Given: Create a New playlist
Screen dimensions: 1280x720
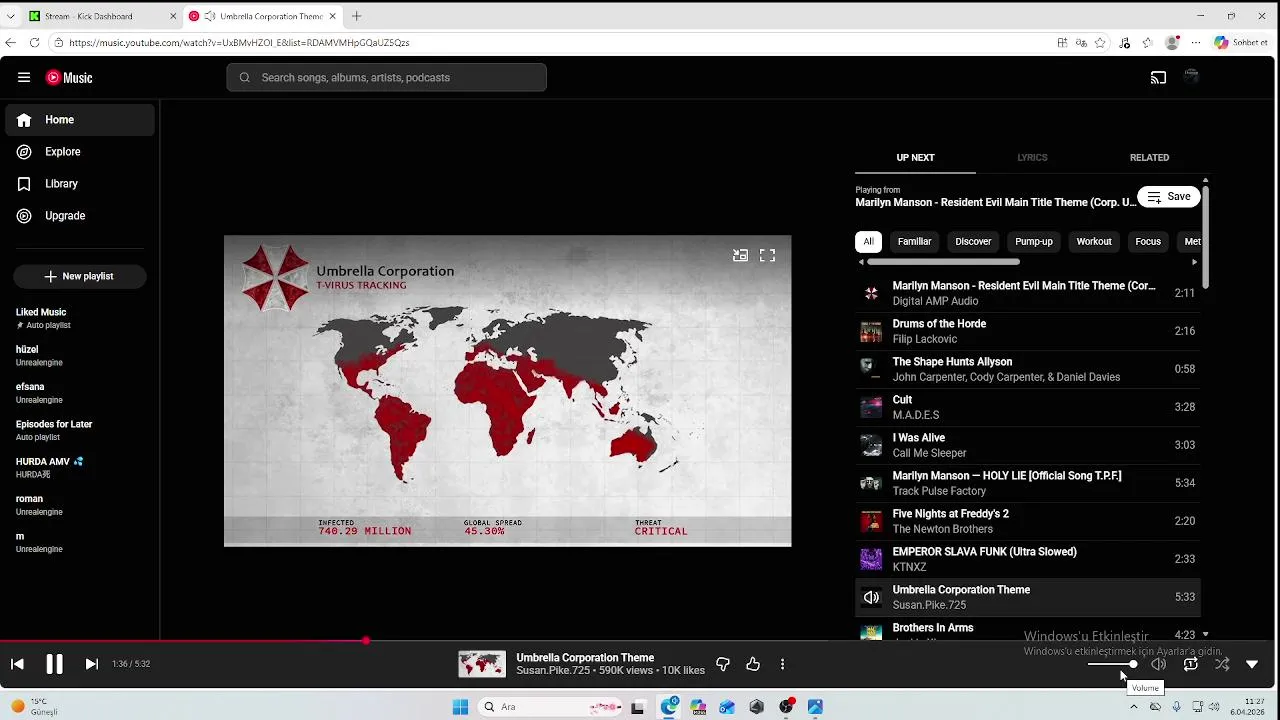Looking at the screenshot, I should (x=80, y=276).
